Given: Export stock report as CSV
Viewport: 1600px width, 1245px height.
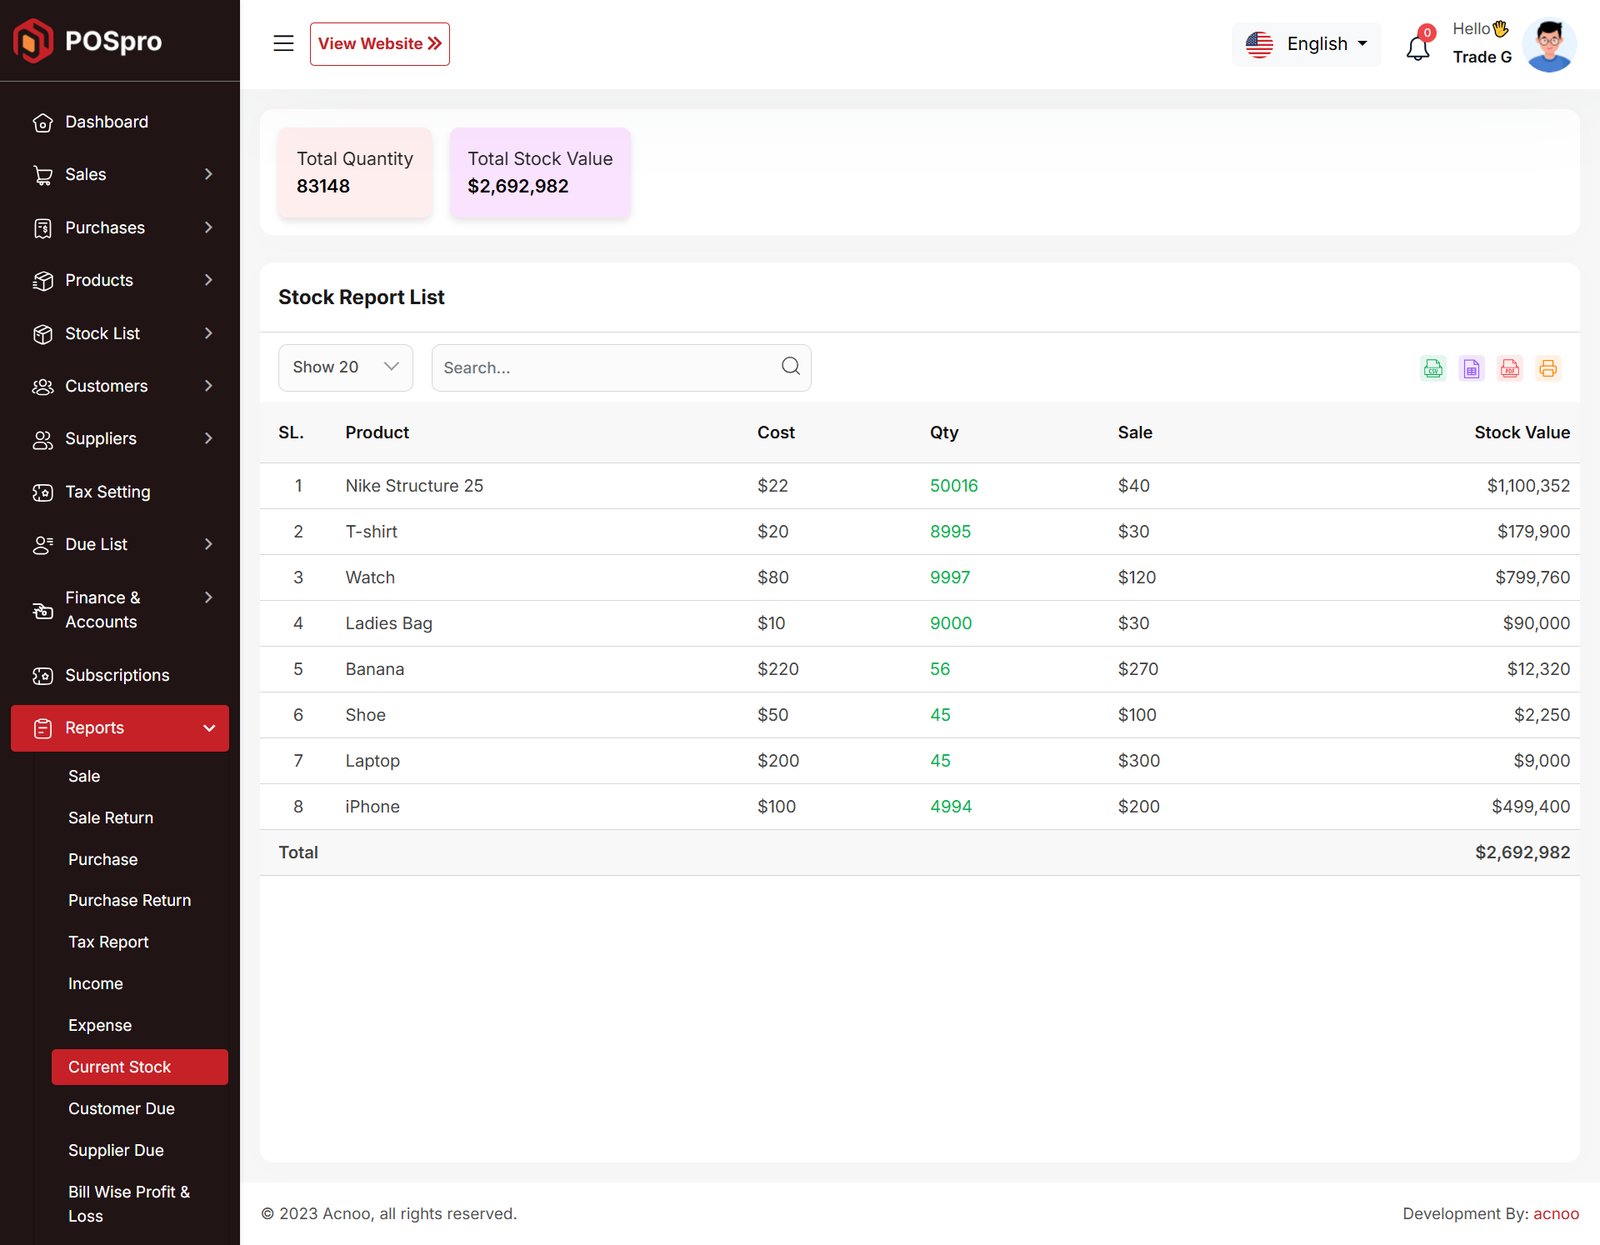Looking at the screenshot, I should tap(1433, 368).
